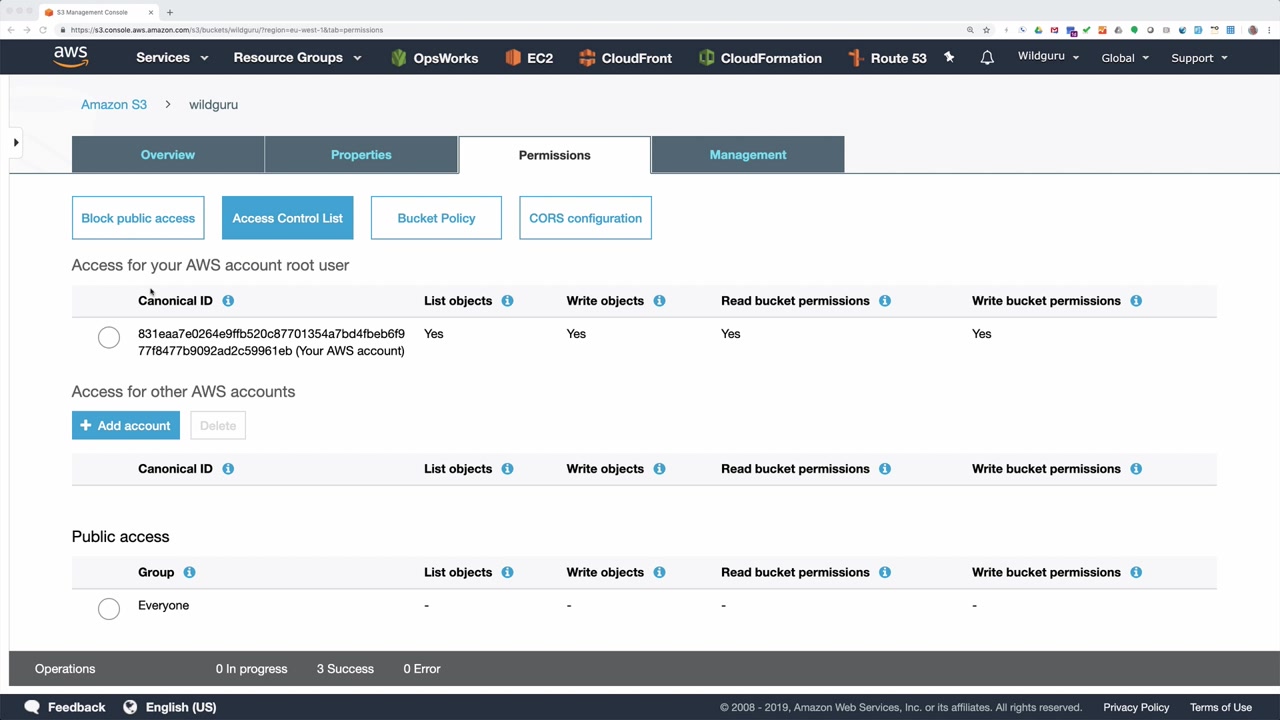Open the EC2 shortcut icon

[513, 58]
